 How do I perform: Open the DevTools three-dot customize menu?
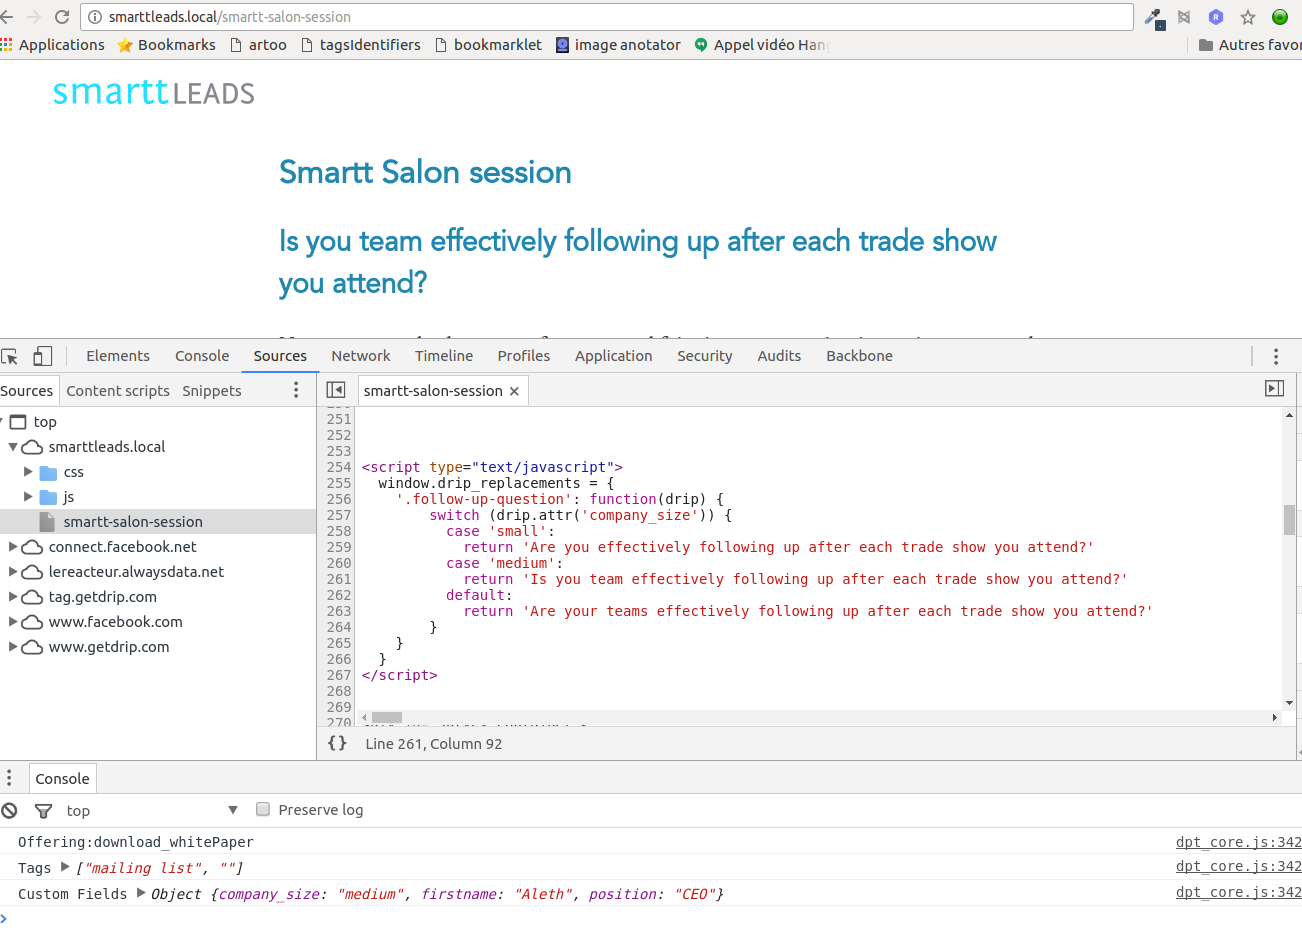1276,356
